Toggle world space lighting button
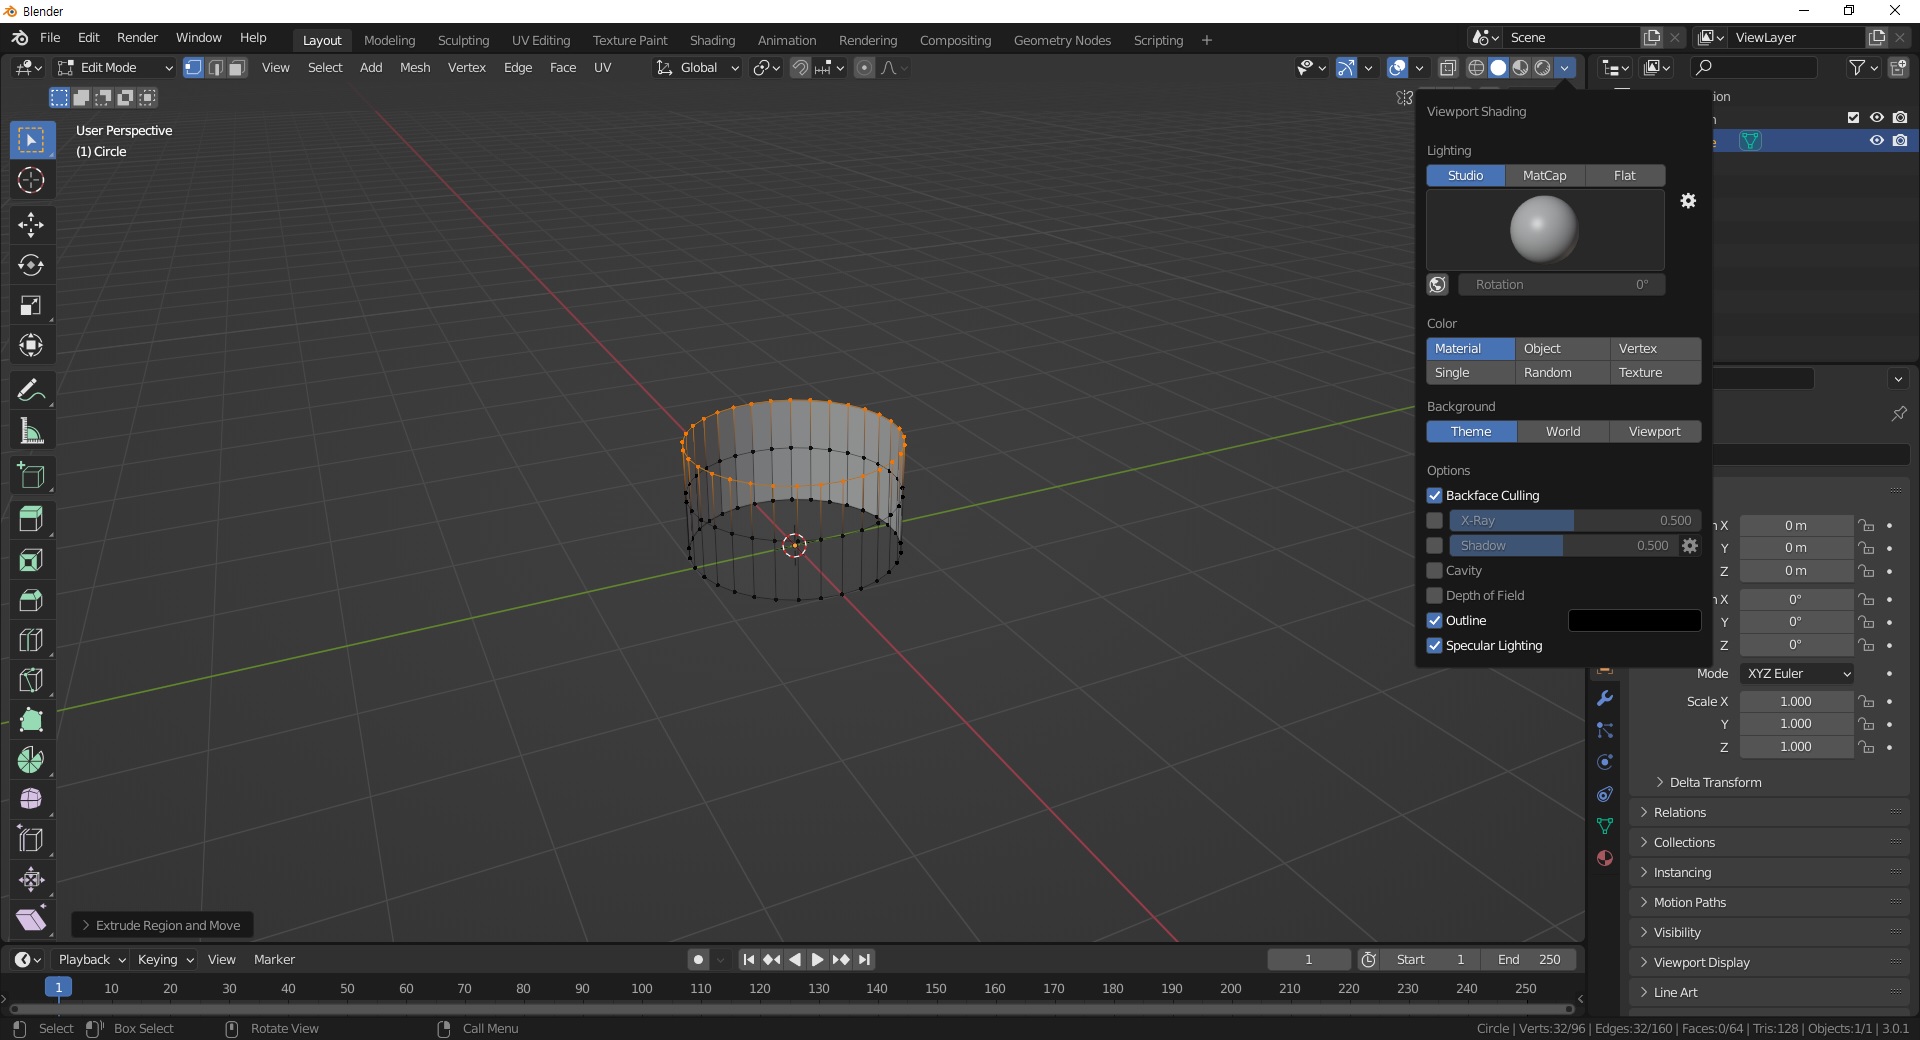This screenshot has width=1920, height=1040. click(1438, 285)
